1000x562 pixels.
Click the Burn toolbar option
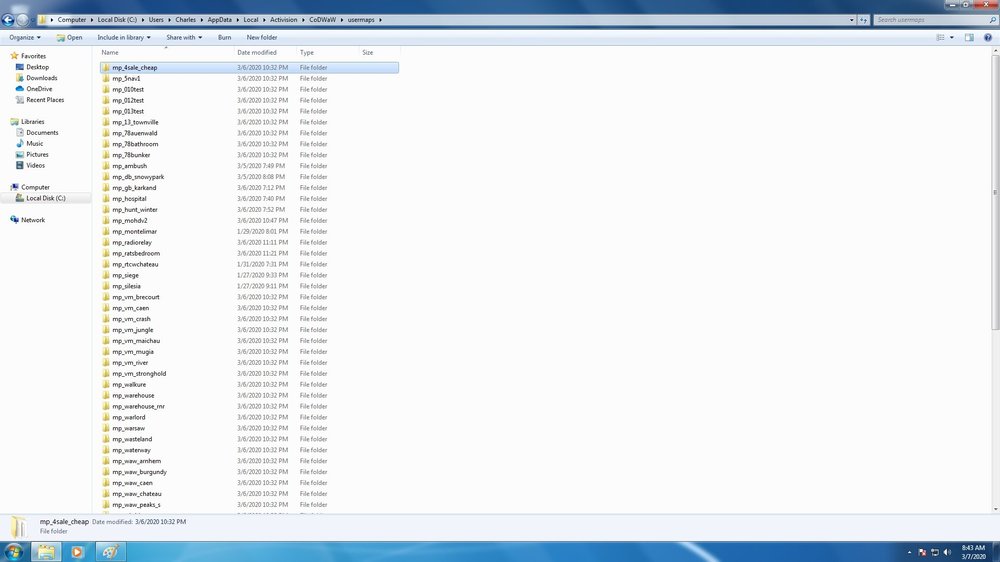pos(224,37)
